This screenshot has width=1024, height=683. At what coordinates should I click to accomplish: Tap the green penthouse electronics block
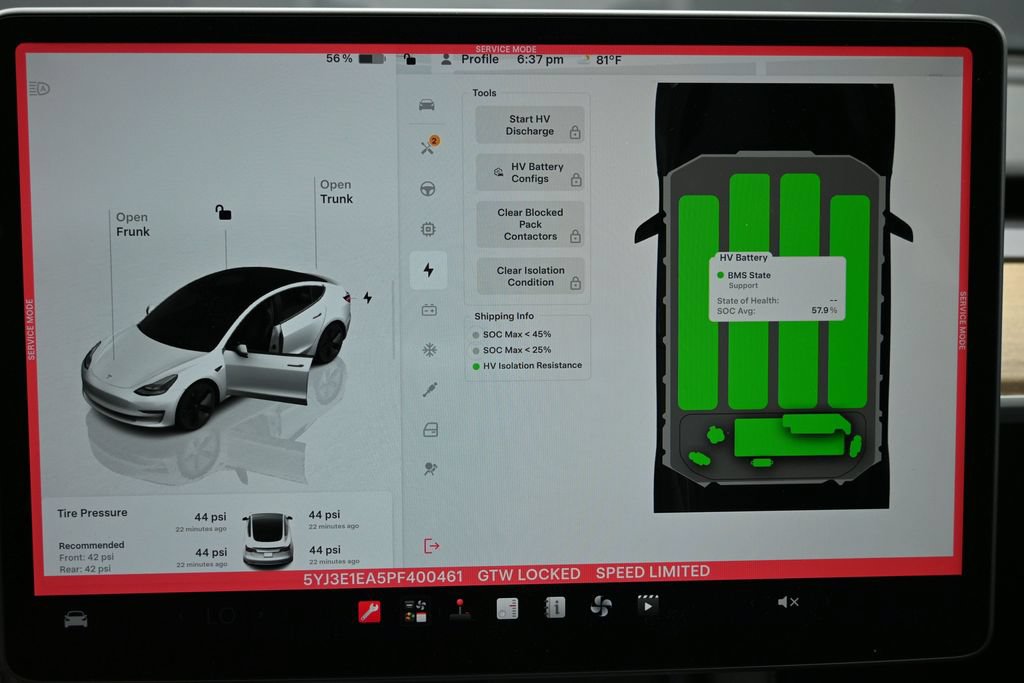(x=791, y=436)
